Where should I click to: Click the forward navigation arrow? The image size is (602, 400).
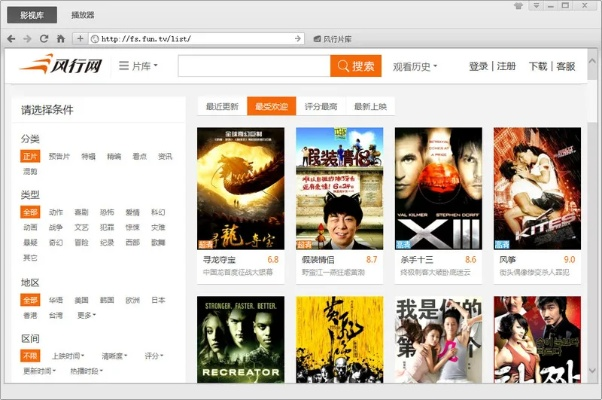pos(27,39)
